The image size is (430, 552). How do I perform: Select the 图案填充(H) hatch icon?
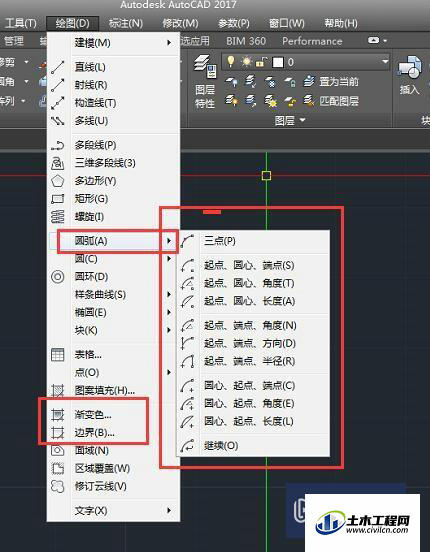57,390
